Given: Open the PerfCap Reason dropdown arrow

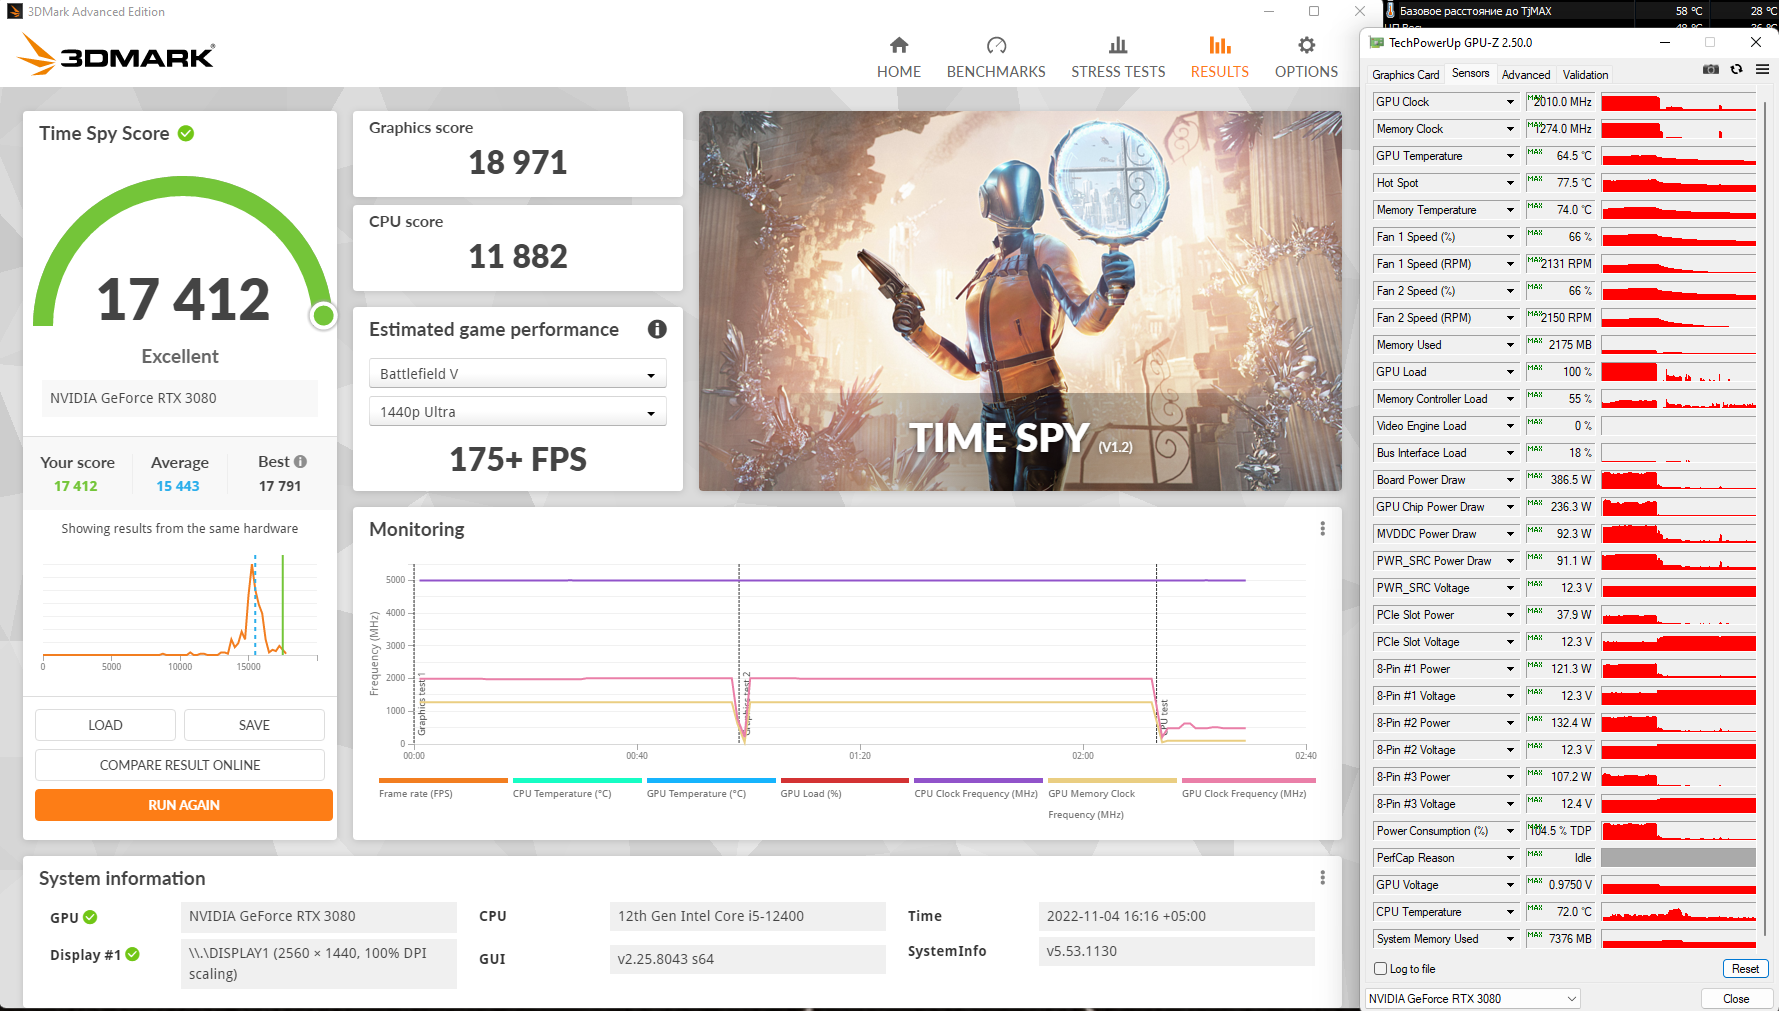Looking at the screenshot, I should [1510, 858].
